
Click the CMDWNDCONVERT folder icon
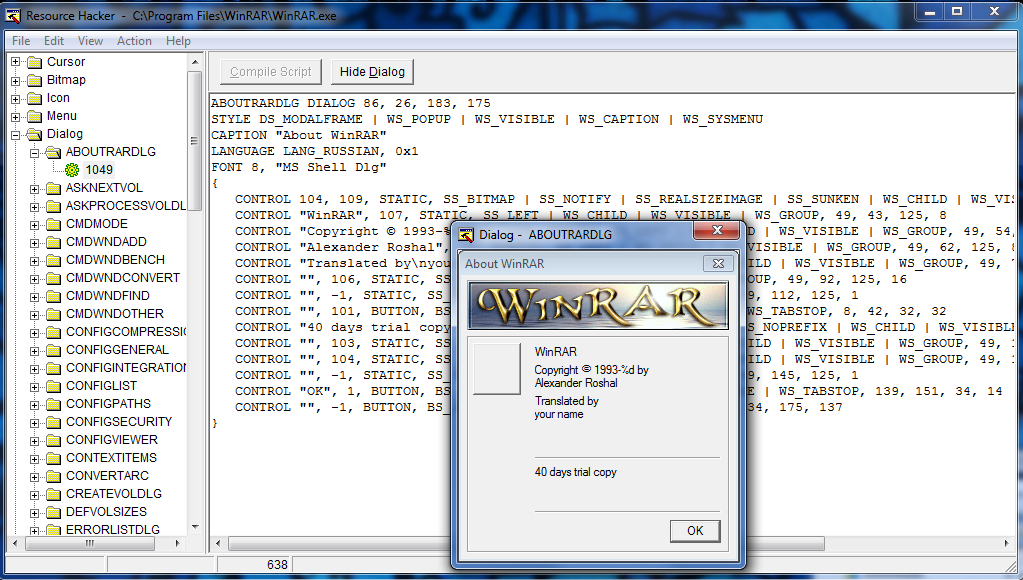(53, 278)
